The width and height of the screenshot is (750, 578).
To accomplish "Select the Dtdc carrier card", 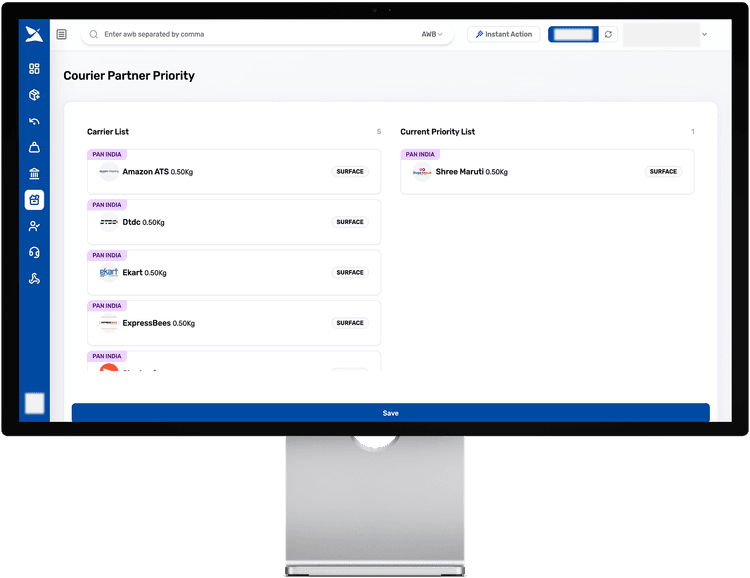I will tap(233, 222).
